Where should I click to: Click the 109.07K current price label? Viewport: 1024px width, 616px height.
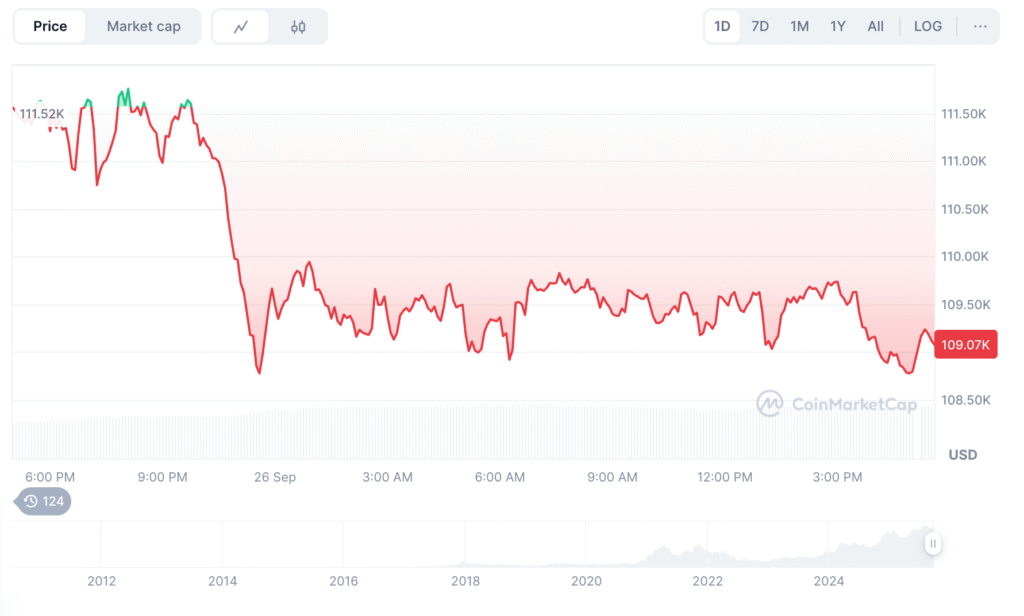(966, 345)
